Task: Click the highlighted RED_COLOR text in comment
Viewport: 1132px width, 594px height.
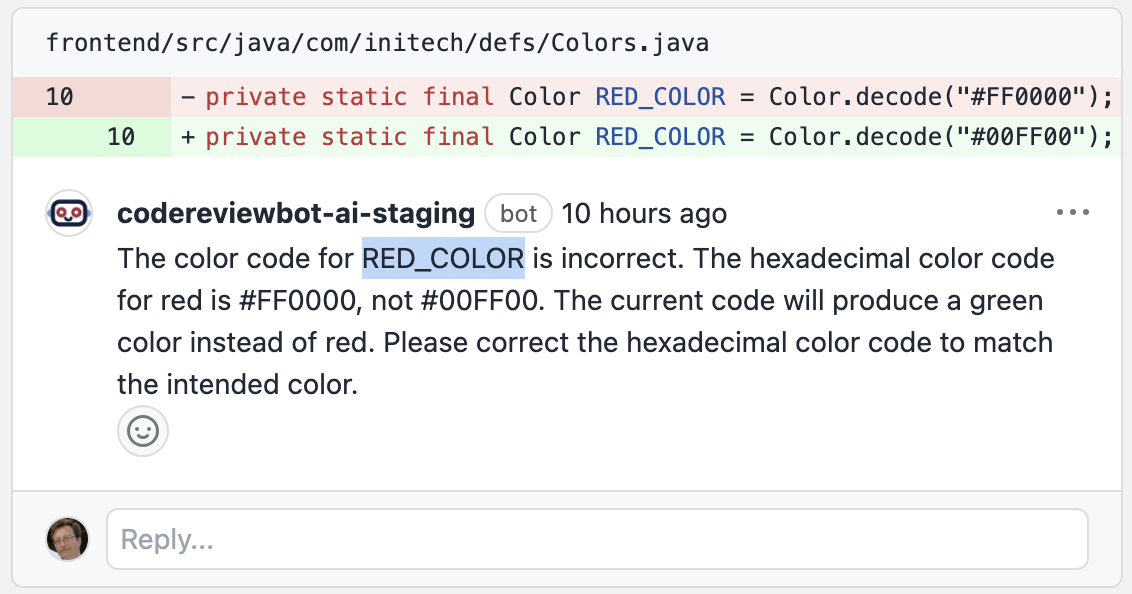Action: click(443, 259)
